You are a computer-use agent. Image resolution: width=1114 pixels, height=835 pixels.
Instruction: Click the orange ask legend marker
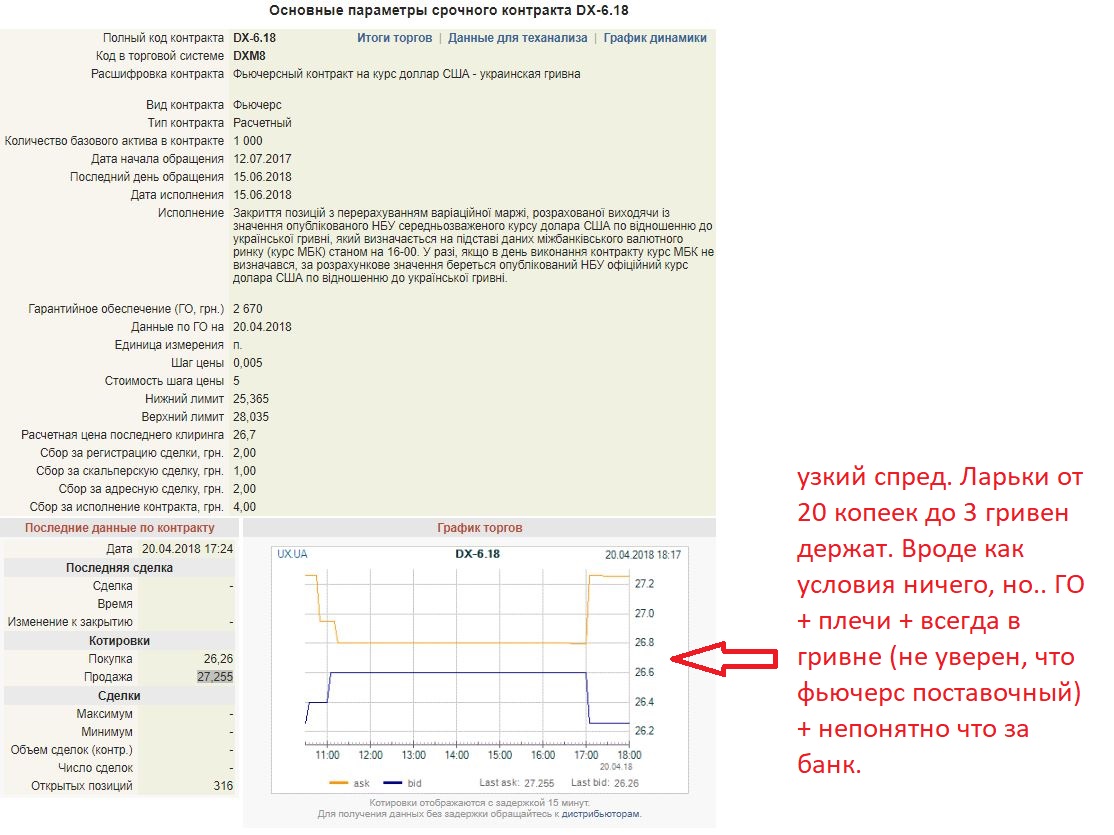338,783
